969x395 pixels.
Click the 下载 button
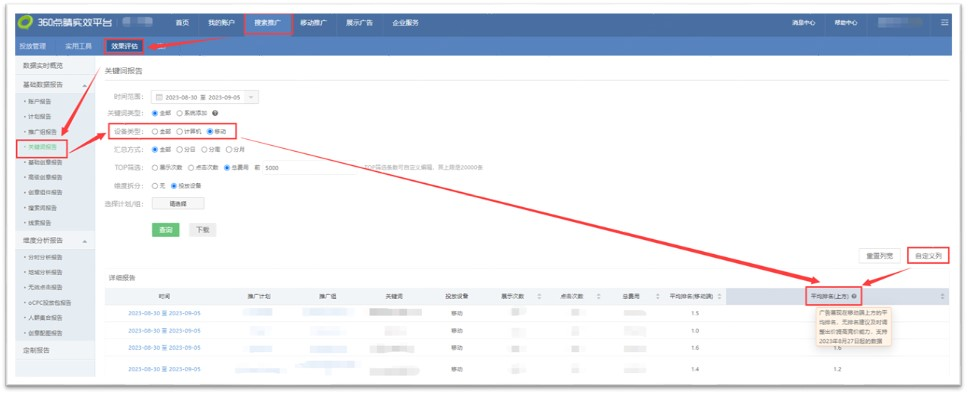coord(203,229)
